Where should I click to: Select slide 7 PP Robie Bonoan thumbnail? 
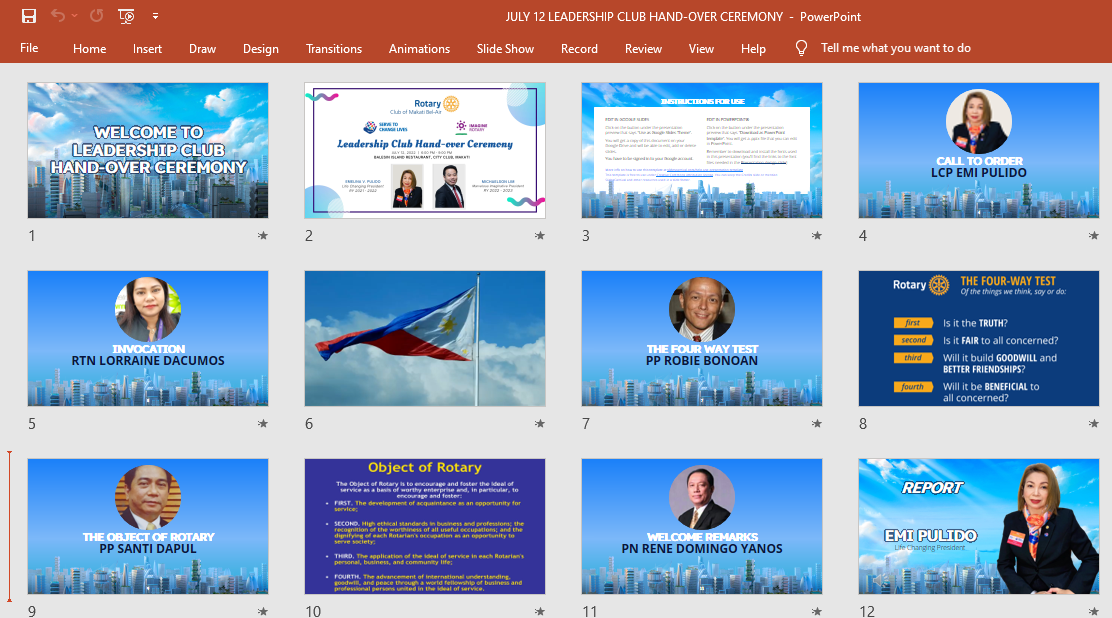701,338
